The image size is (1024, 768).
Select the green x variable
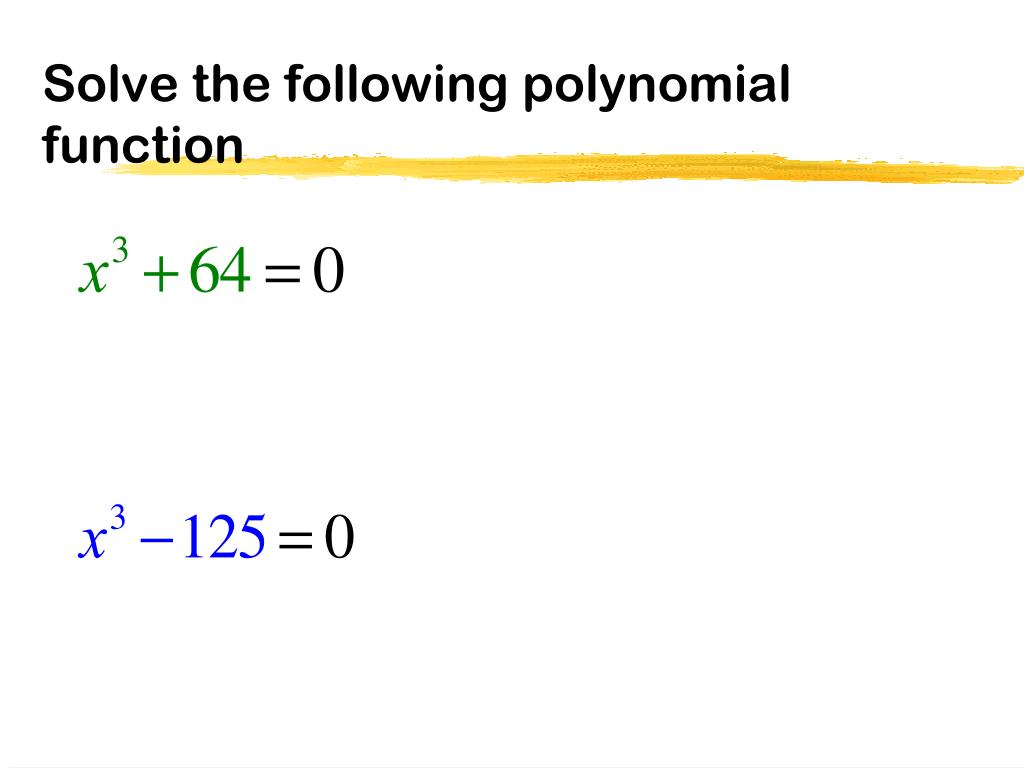(x=93, y=275)
